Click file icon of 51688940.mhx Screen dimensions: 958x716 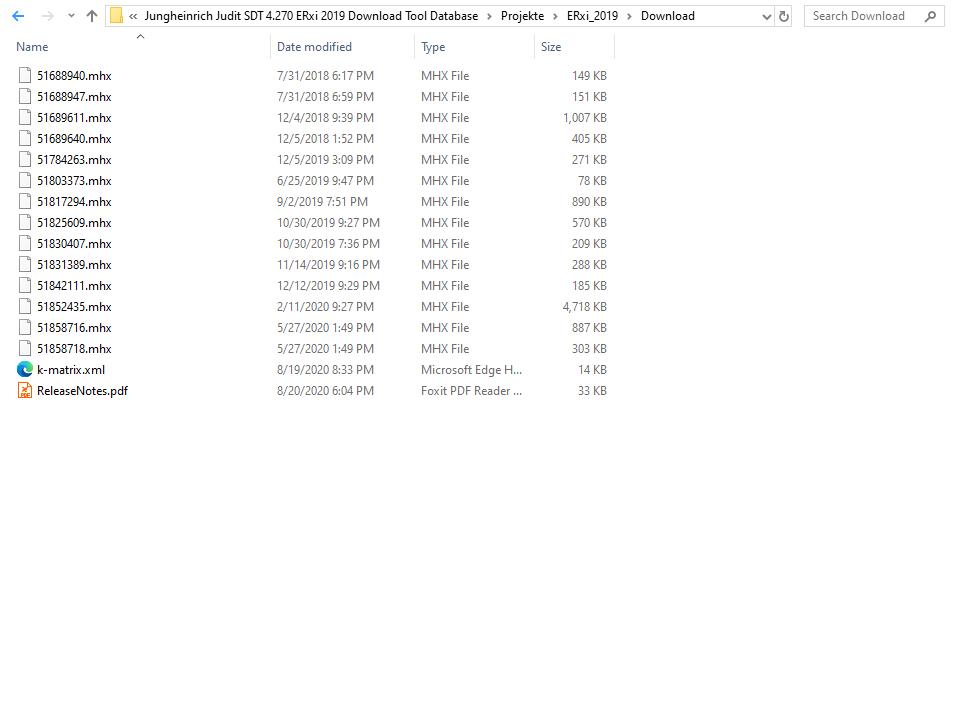click(x=24, y=75)
